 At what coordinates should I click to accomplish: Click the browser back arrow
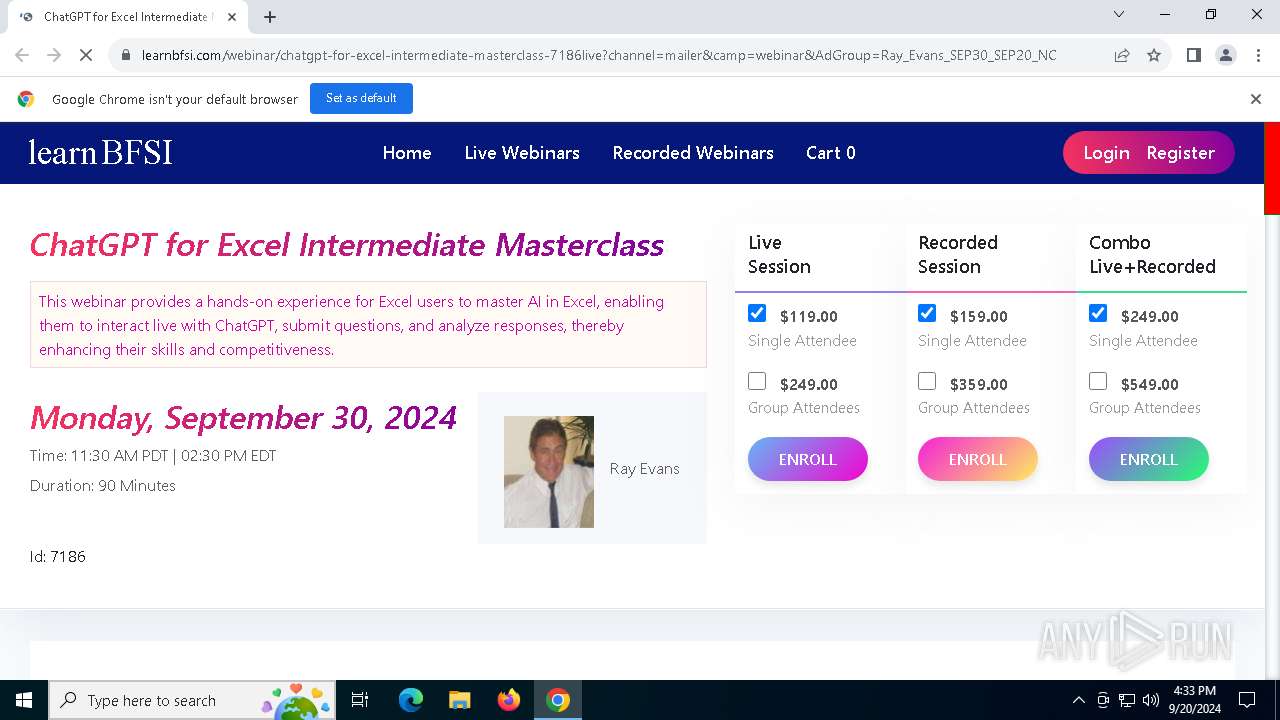[22, 55]
